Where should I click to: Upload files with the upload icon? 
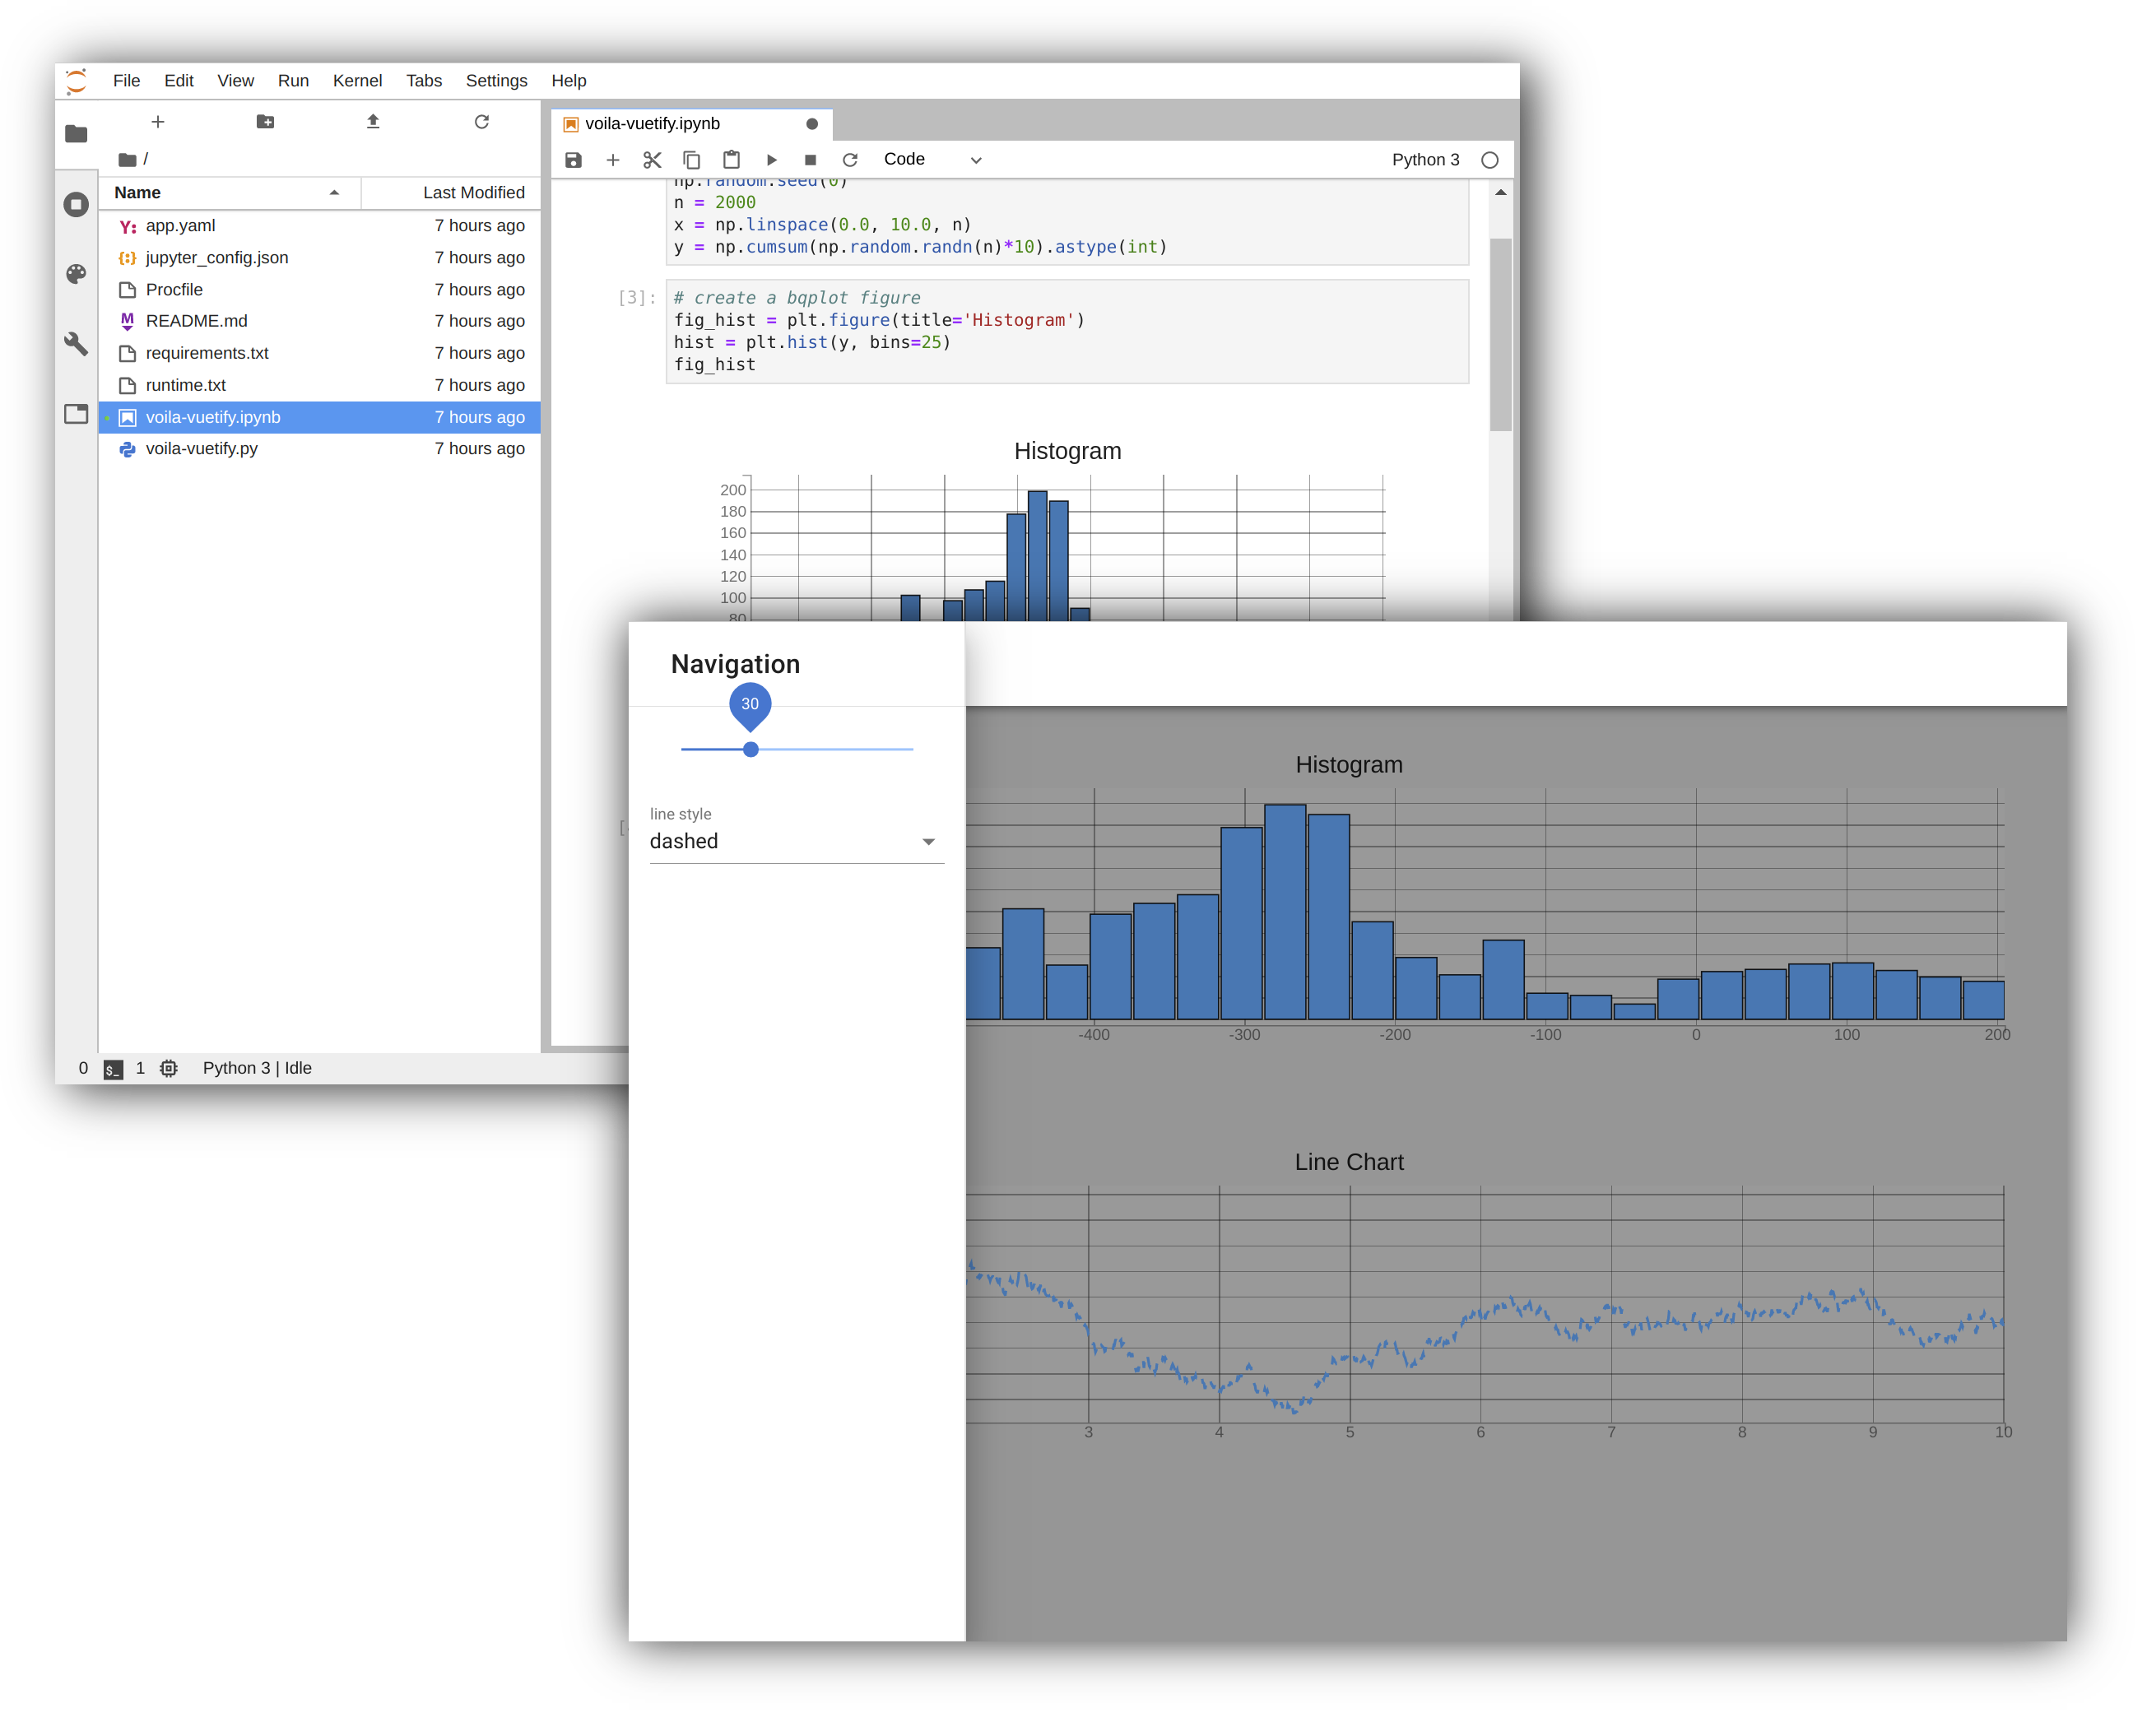tap(372, 121)
